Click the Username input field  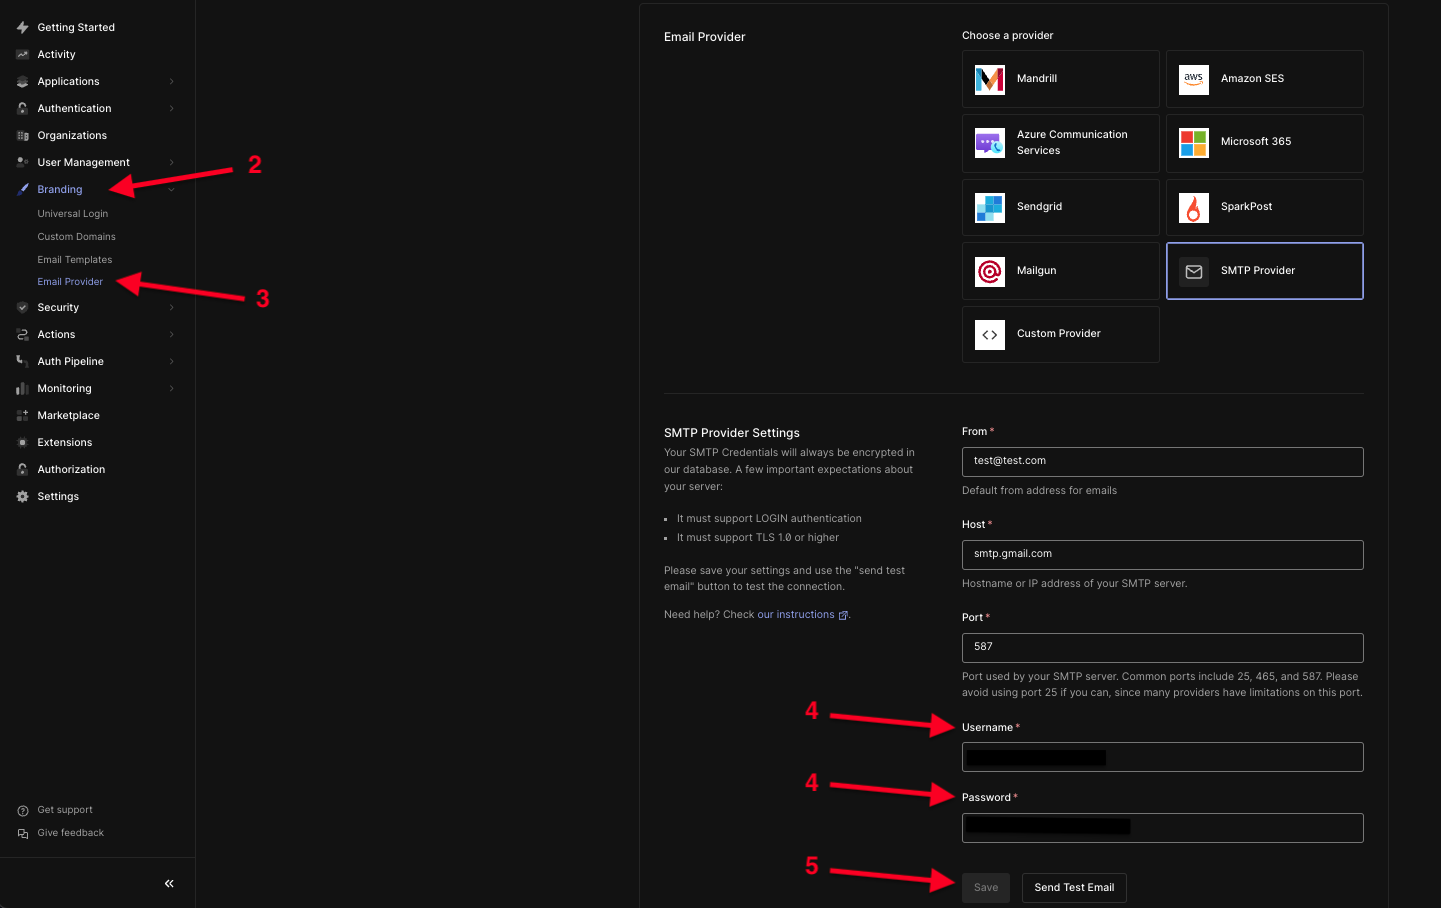1163,757
